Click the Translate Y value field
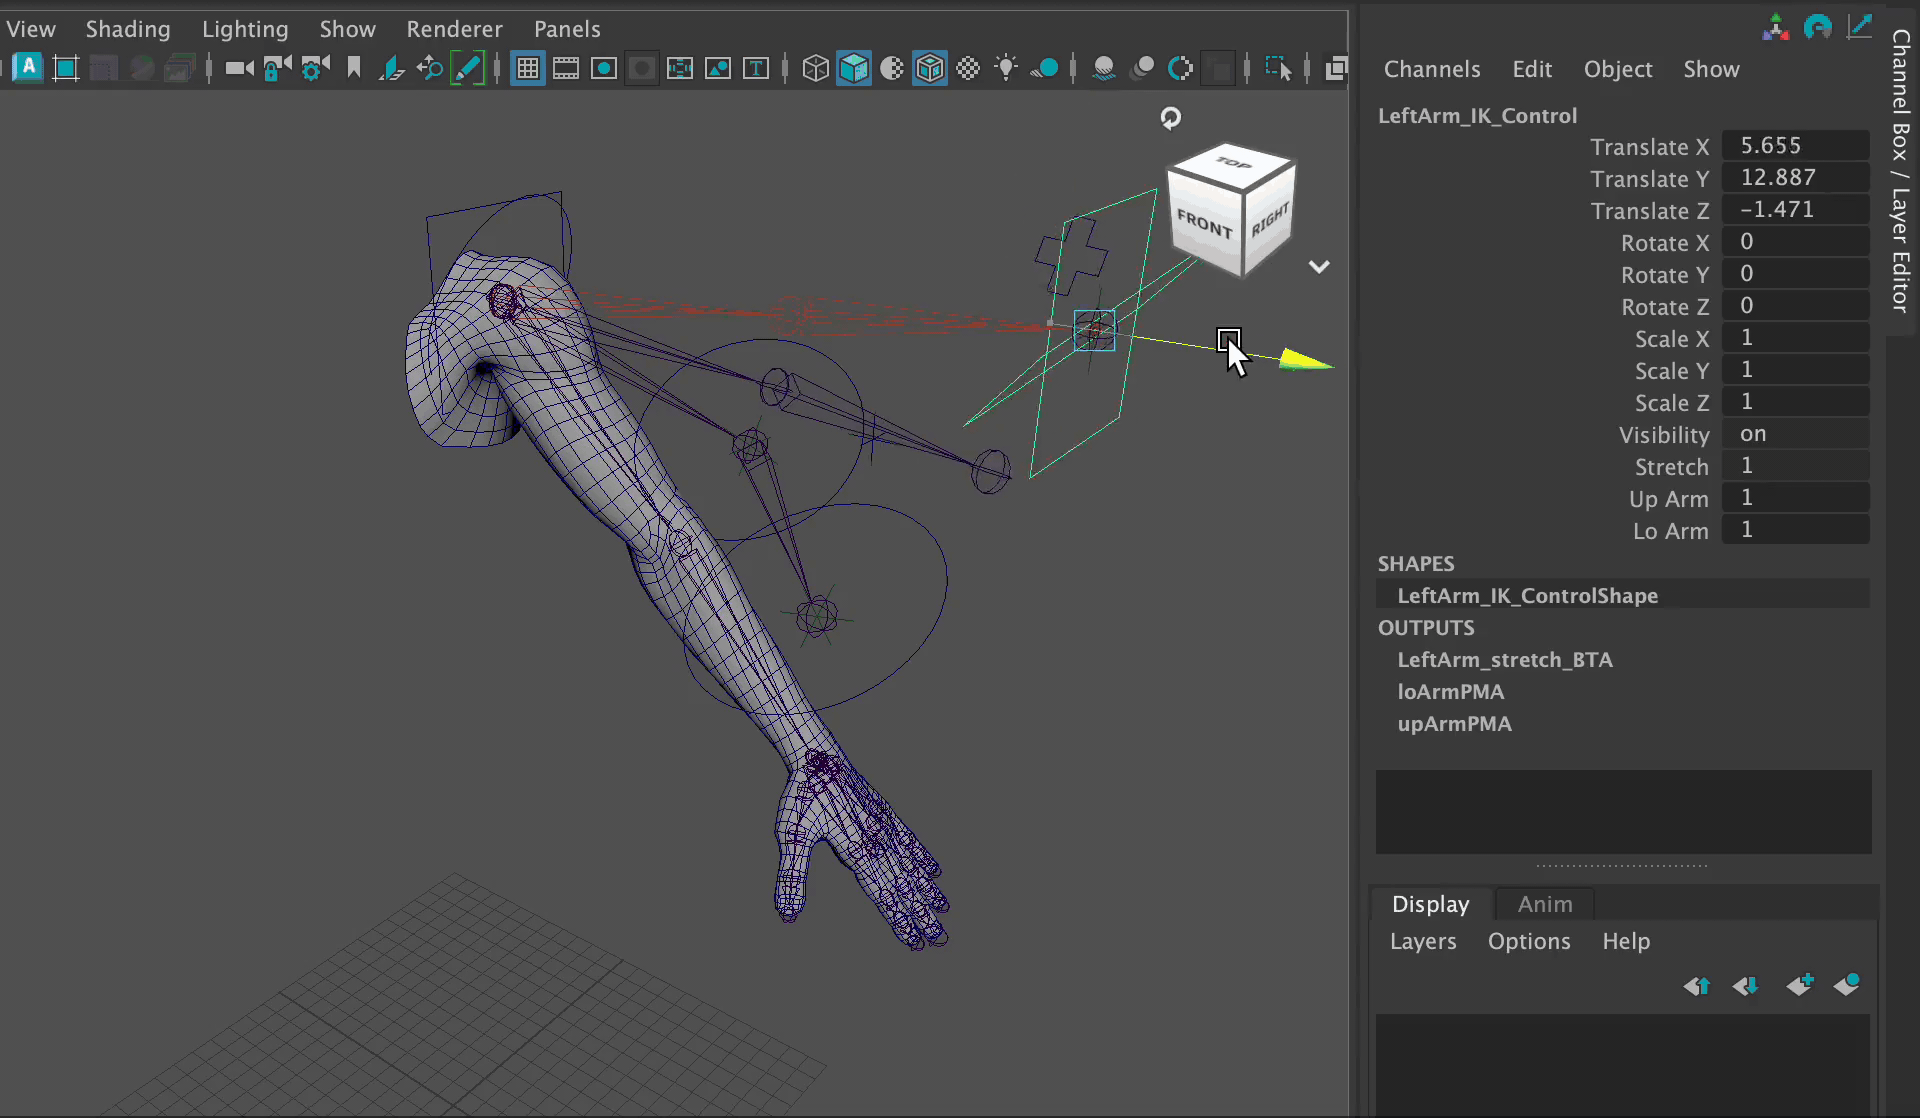 pyautogui.click(x=1795, y=178)
